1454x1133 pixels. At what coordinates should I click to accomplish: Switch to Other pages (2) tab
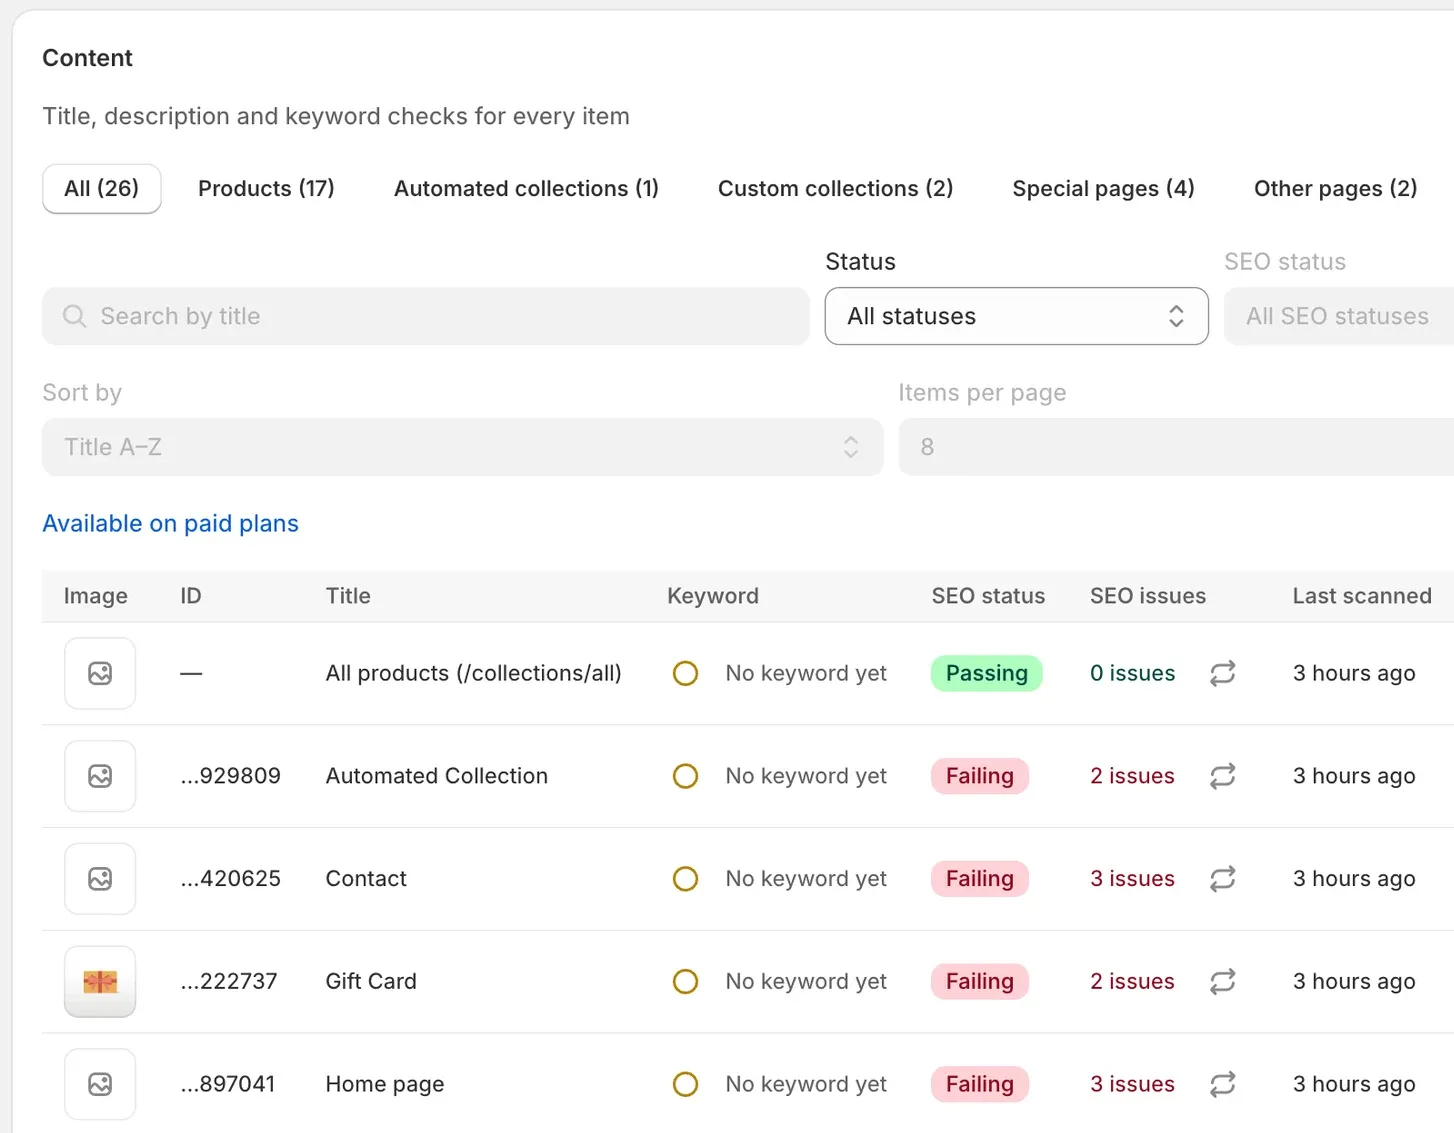pyautogui.click(x=1335, y=188)
